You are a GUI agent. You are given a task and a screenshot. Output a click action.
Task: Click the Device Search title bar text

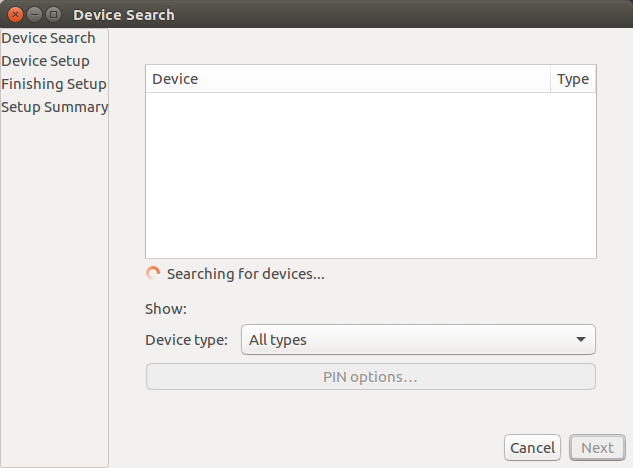tap(124, 15)
